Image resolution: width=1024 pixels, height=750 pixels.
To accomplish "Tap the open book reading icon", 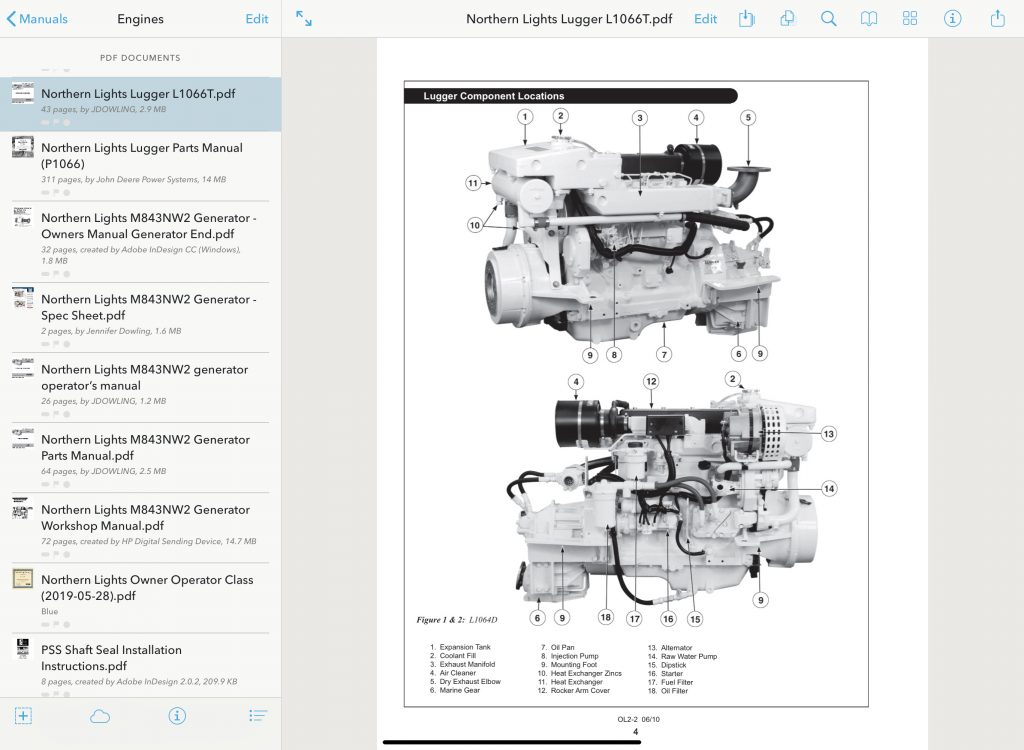I will pos(869,19).
